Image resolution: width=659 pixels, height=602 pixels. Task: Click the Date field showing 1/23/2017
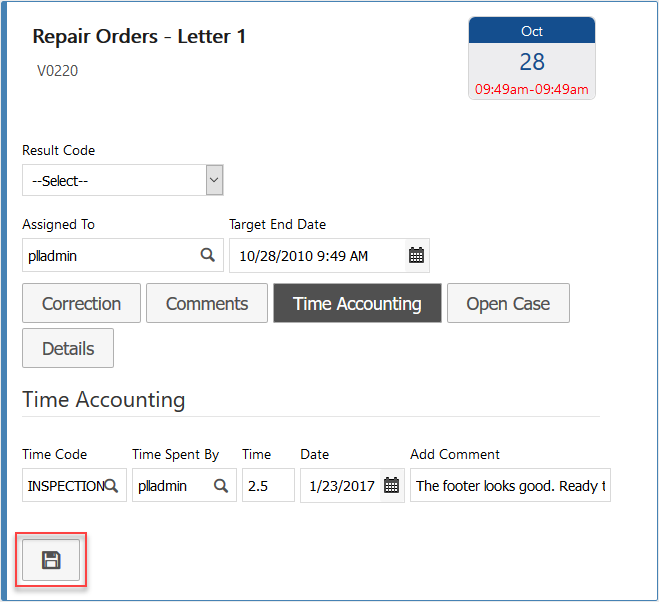pos(341,486)
